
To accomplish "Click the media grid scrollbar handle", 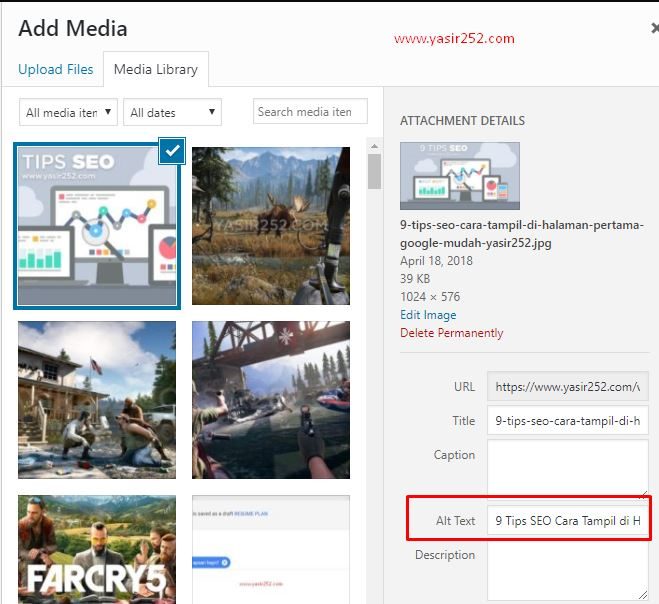I will [374, 171].
